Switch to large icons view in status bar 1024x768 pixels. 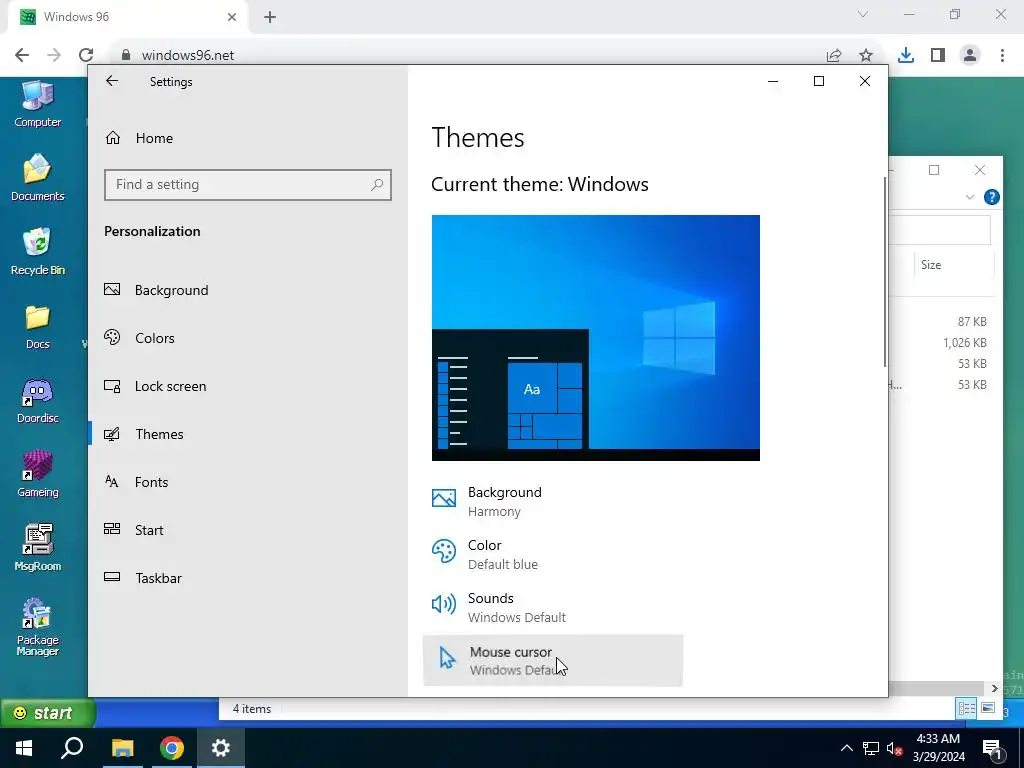[987, 709]
